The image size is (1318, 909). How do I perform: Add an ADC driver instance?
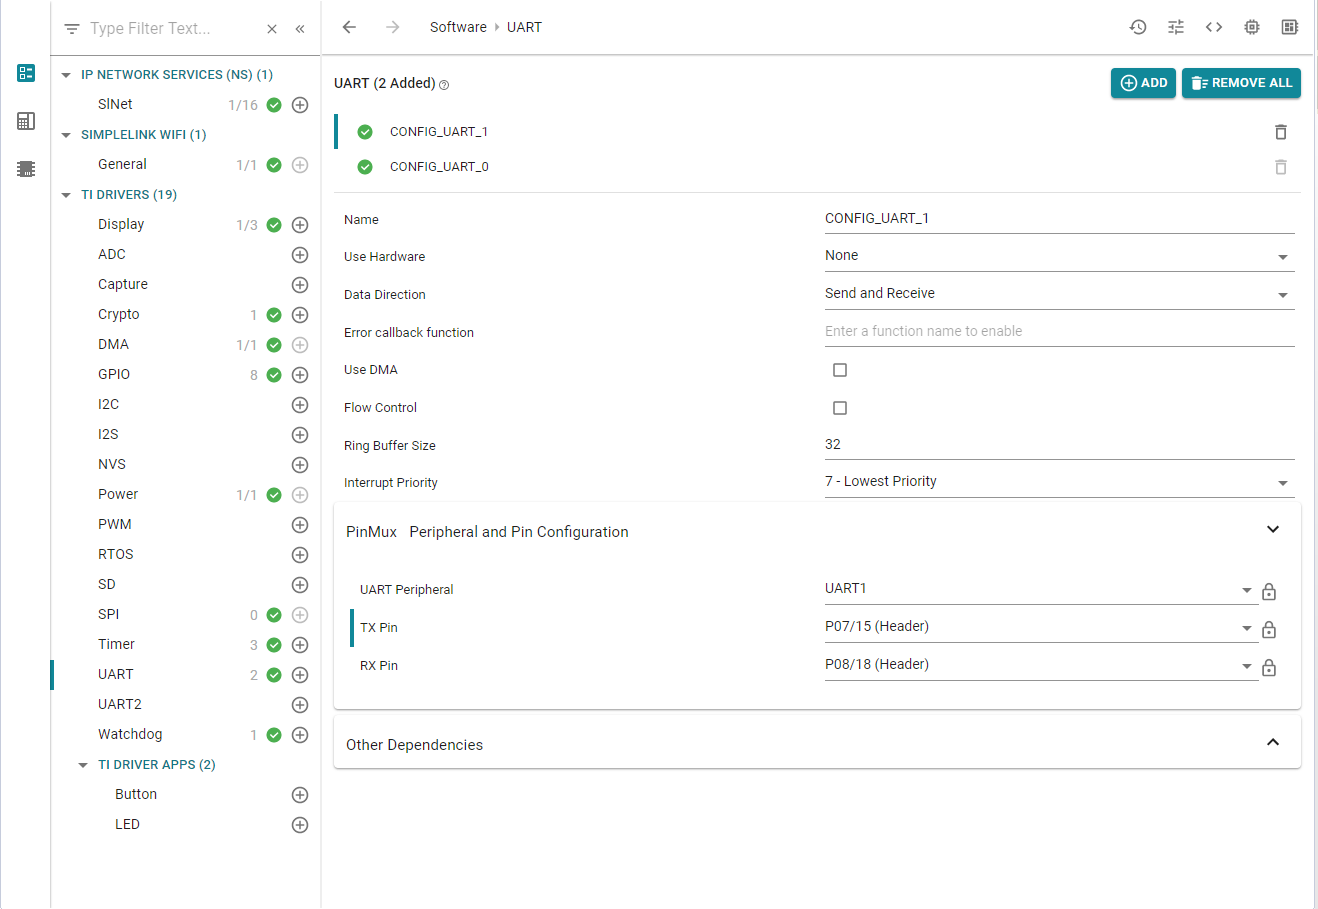(x=299, y=255)
